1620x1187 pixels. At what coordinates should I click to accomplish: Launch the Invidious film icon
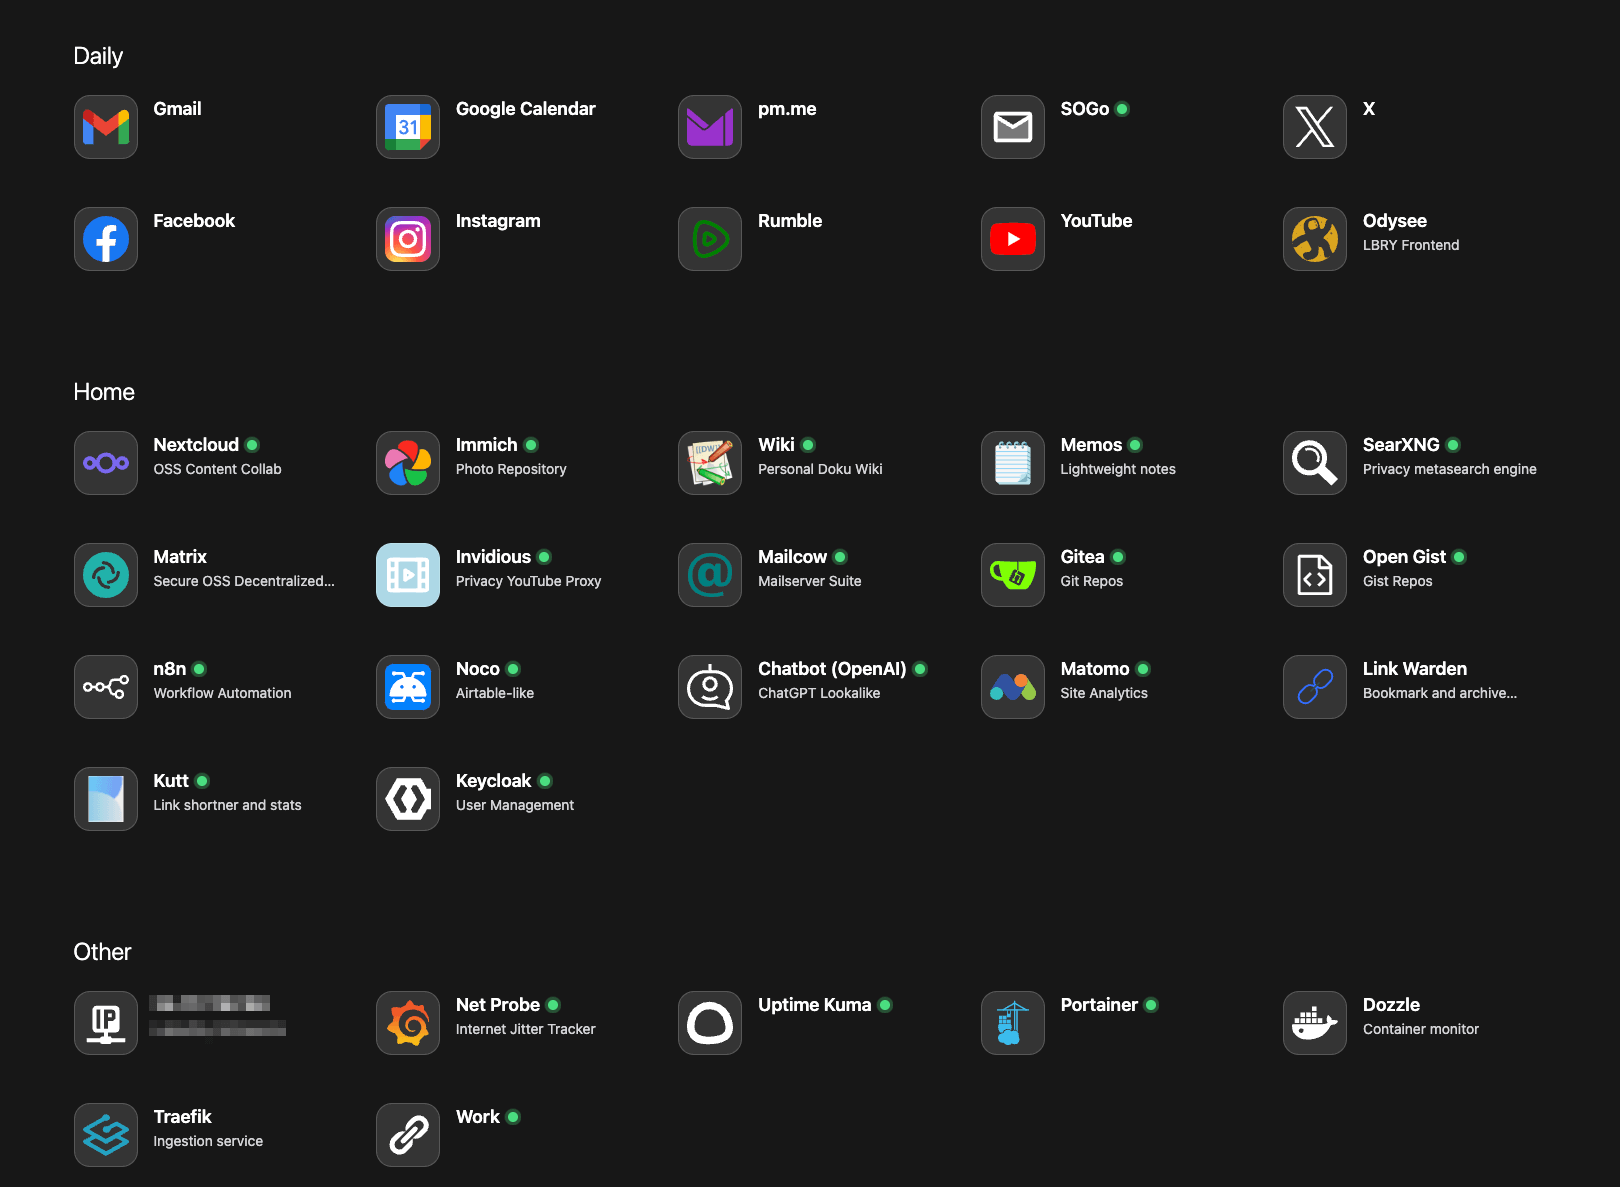pyautogui.click(x=408, y=575)
